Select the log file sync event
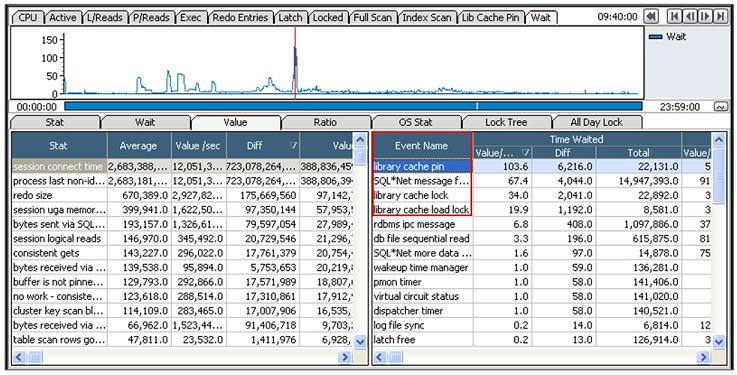The height and width of the screenshot is (375, 737). click(542, 325)
